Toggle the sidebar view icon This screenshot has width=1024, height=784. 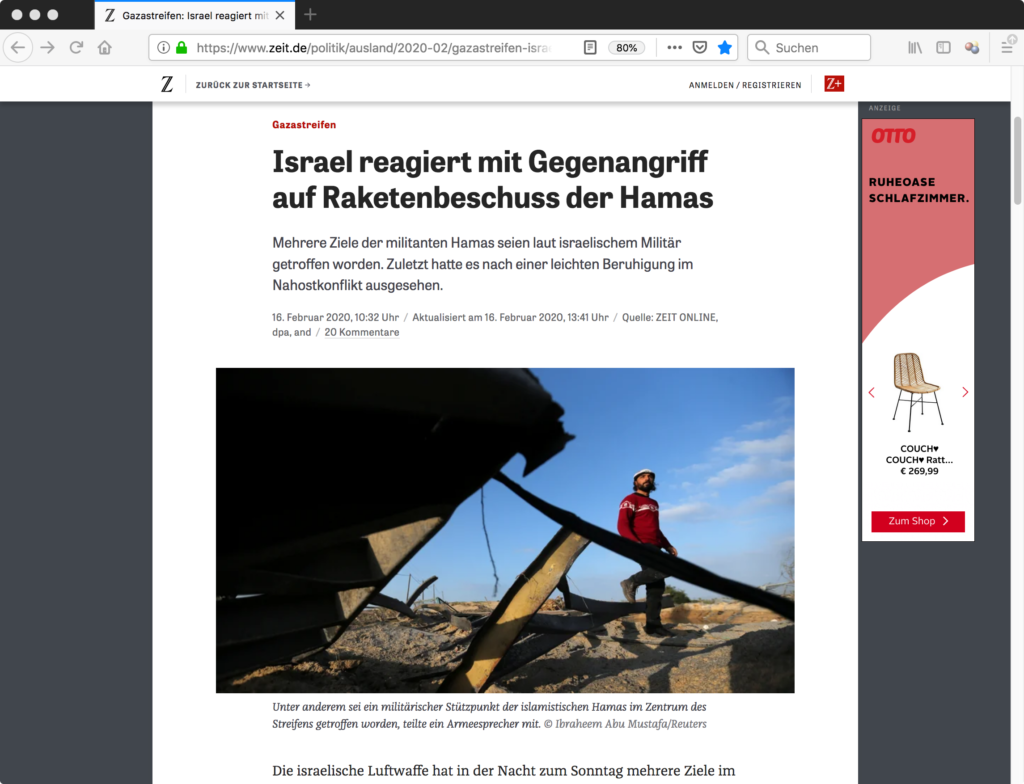coord(943,48)
